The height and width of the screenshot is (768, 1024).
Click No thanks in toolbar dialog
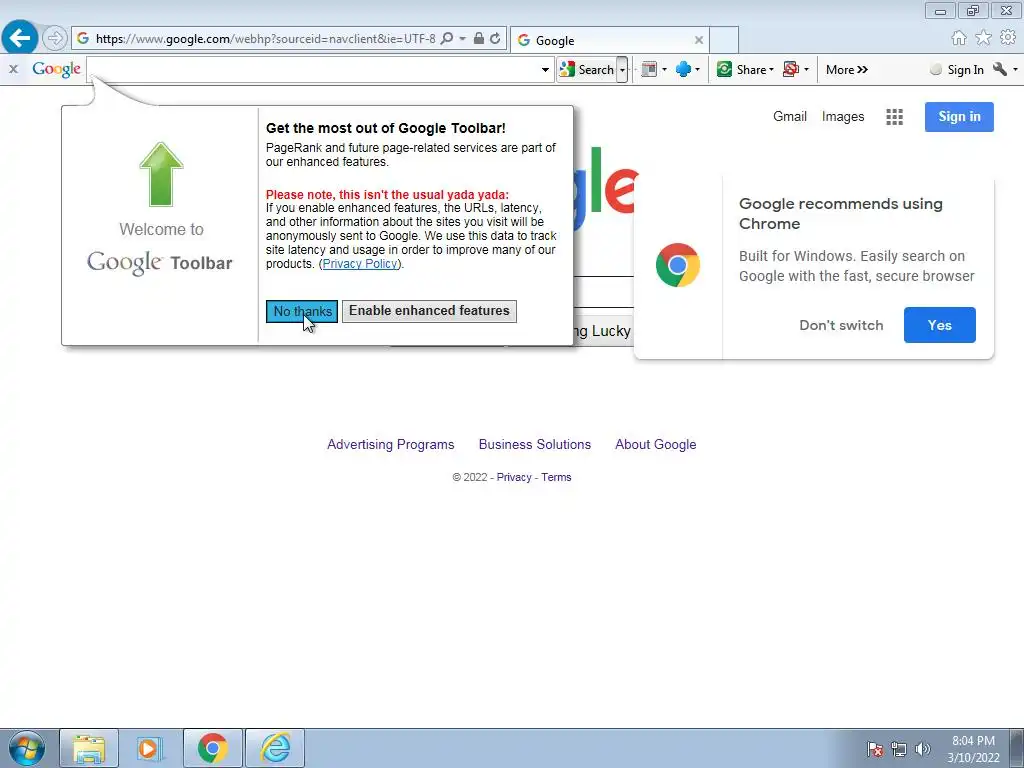pos(302,312)
